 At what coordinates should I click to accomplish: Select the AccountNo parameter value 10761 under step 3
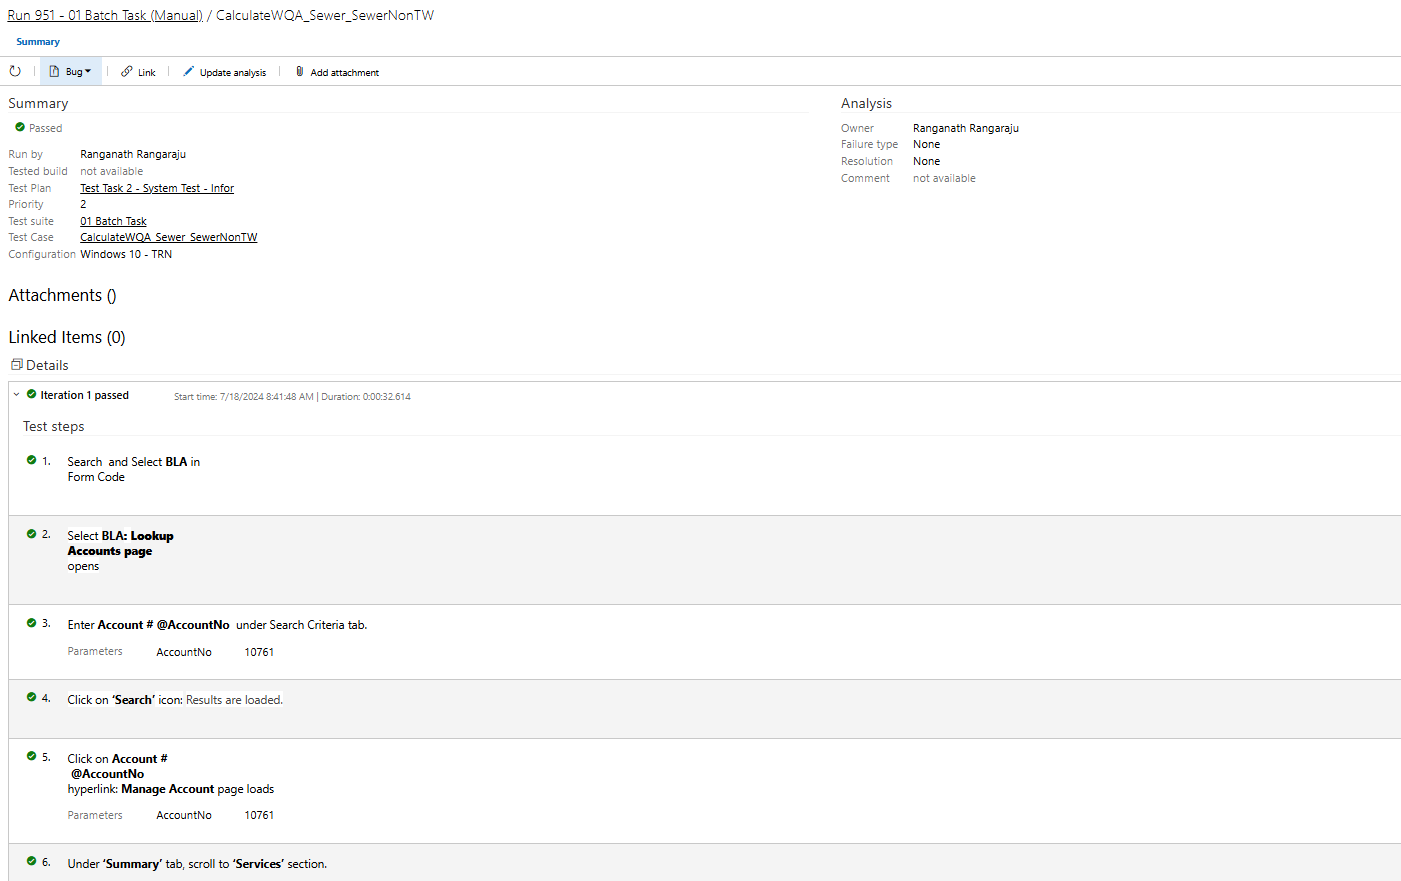click(258, 651)
